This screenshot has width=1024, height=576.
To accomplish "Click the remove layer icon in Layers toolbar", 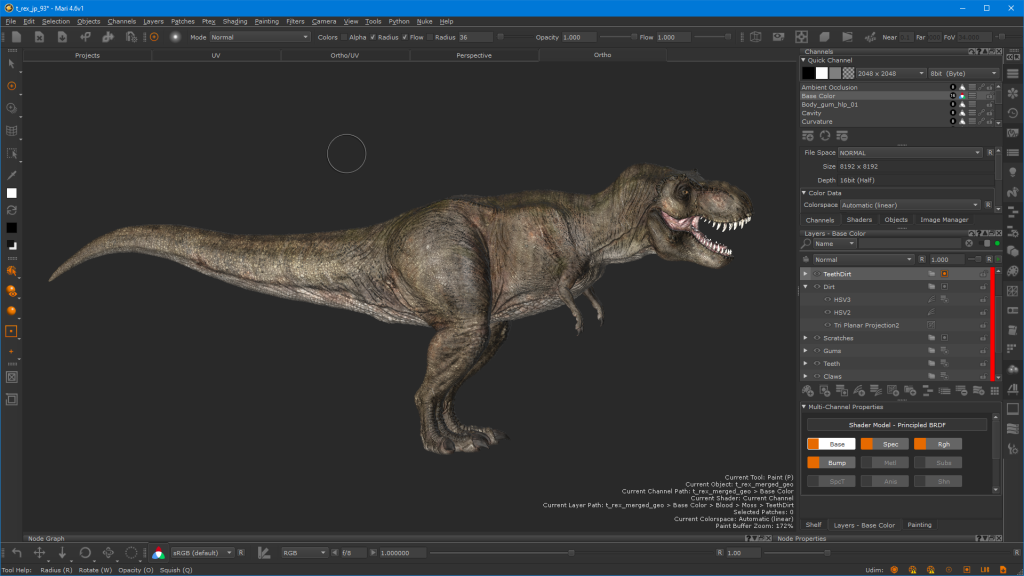I will pyautogui.click(x=961, y=391).
